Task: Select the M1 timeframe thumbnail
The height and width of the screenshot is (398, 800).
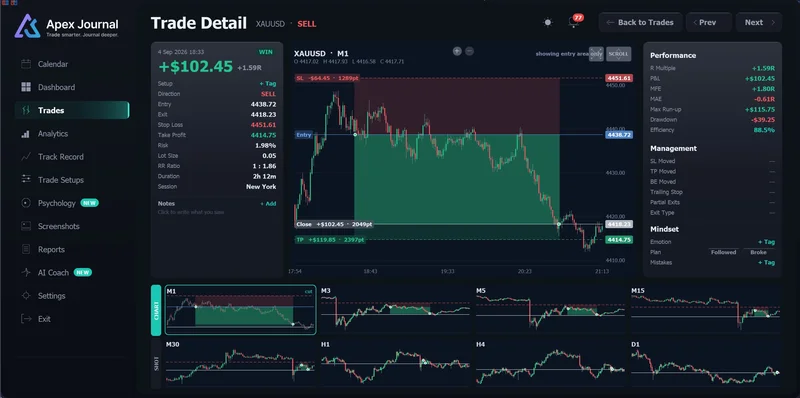Action: tap(240, 310)
